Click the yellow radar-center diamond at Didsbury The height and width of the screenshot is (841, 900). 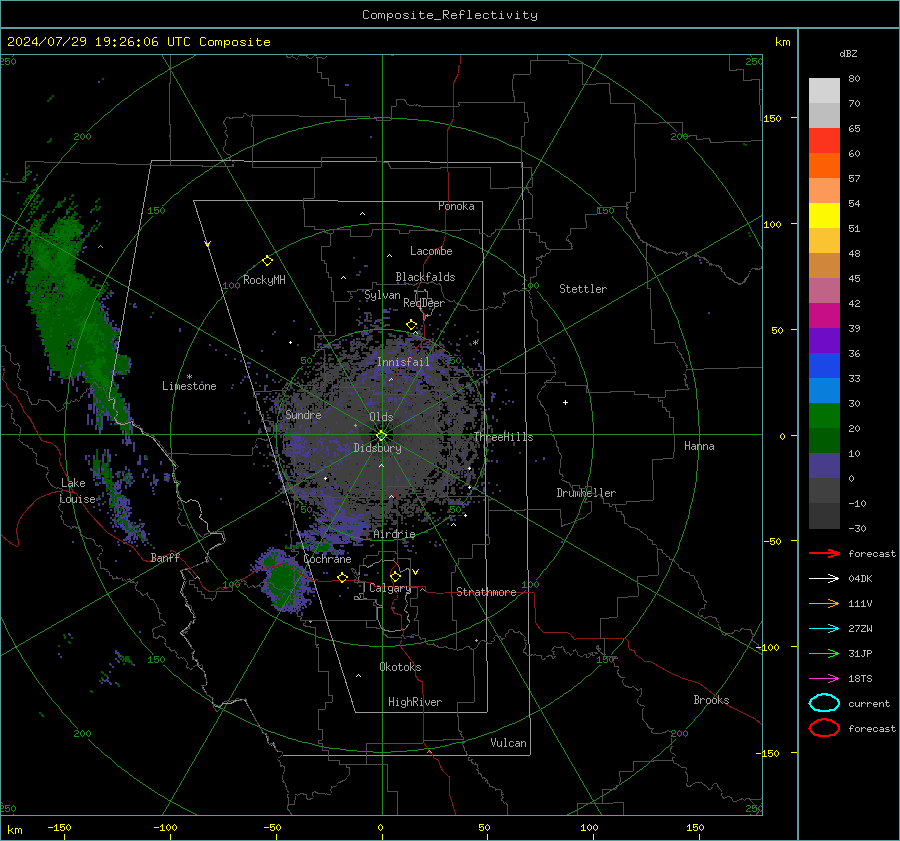click(x=381, y=436)
